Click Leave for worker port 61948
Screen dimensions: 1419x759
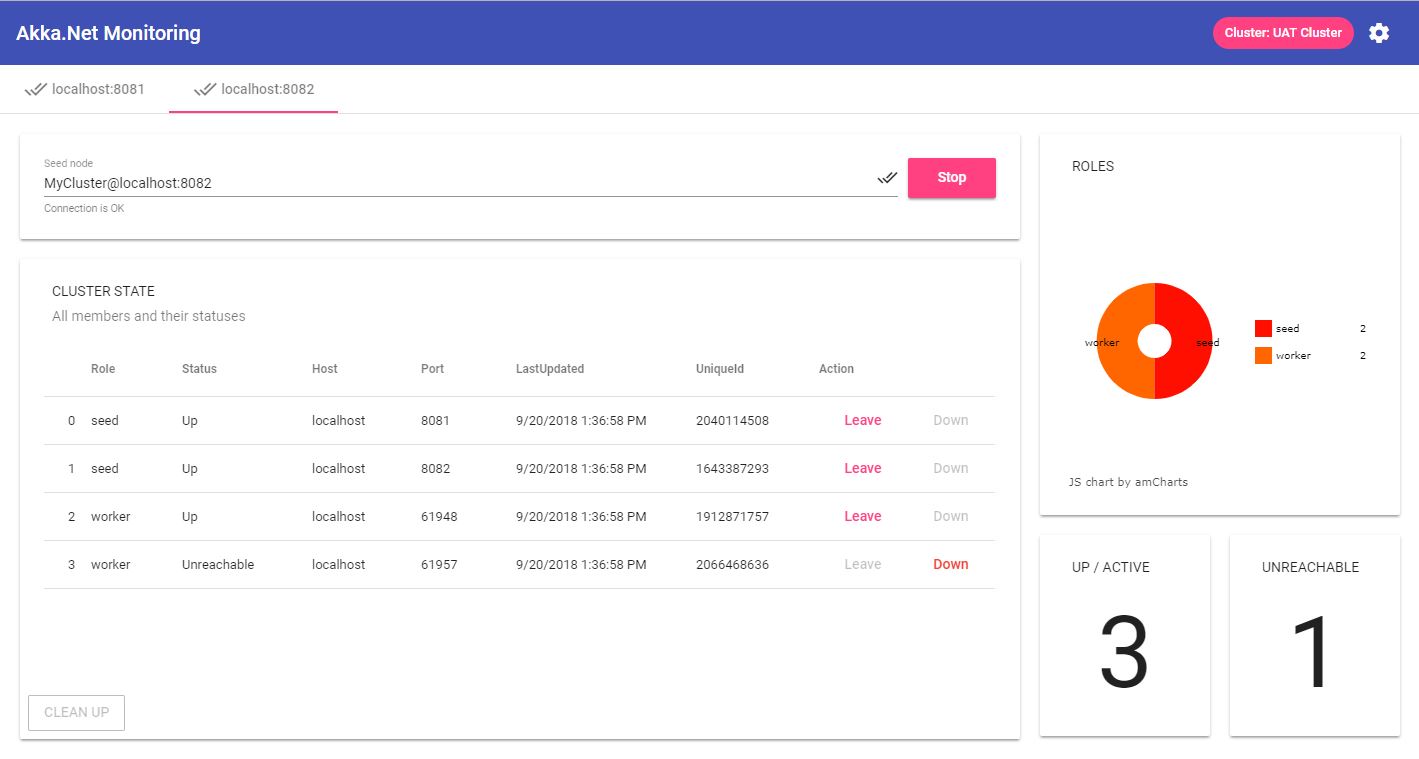pos(862,516)
